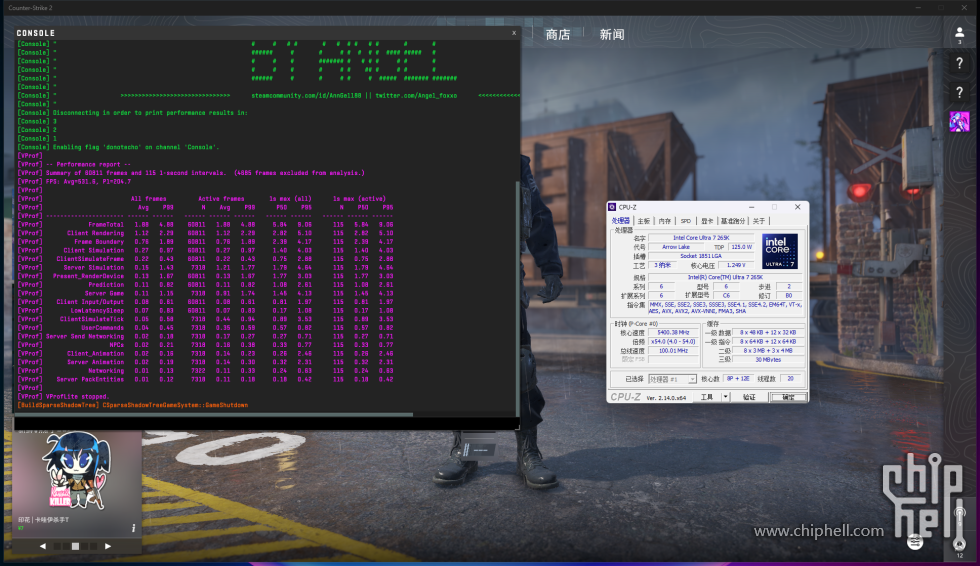980x566 pixels.
Task: Click the first question-mark friend slot
Action: [x=959, y=63]
